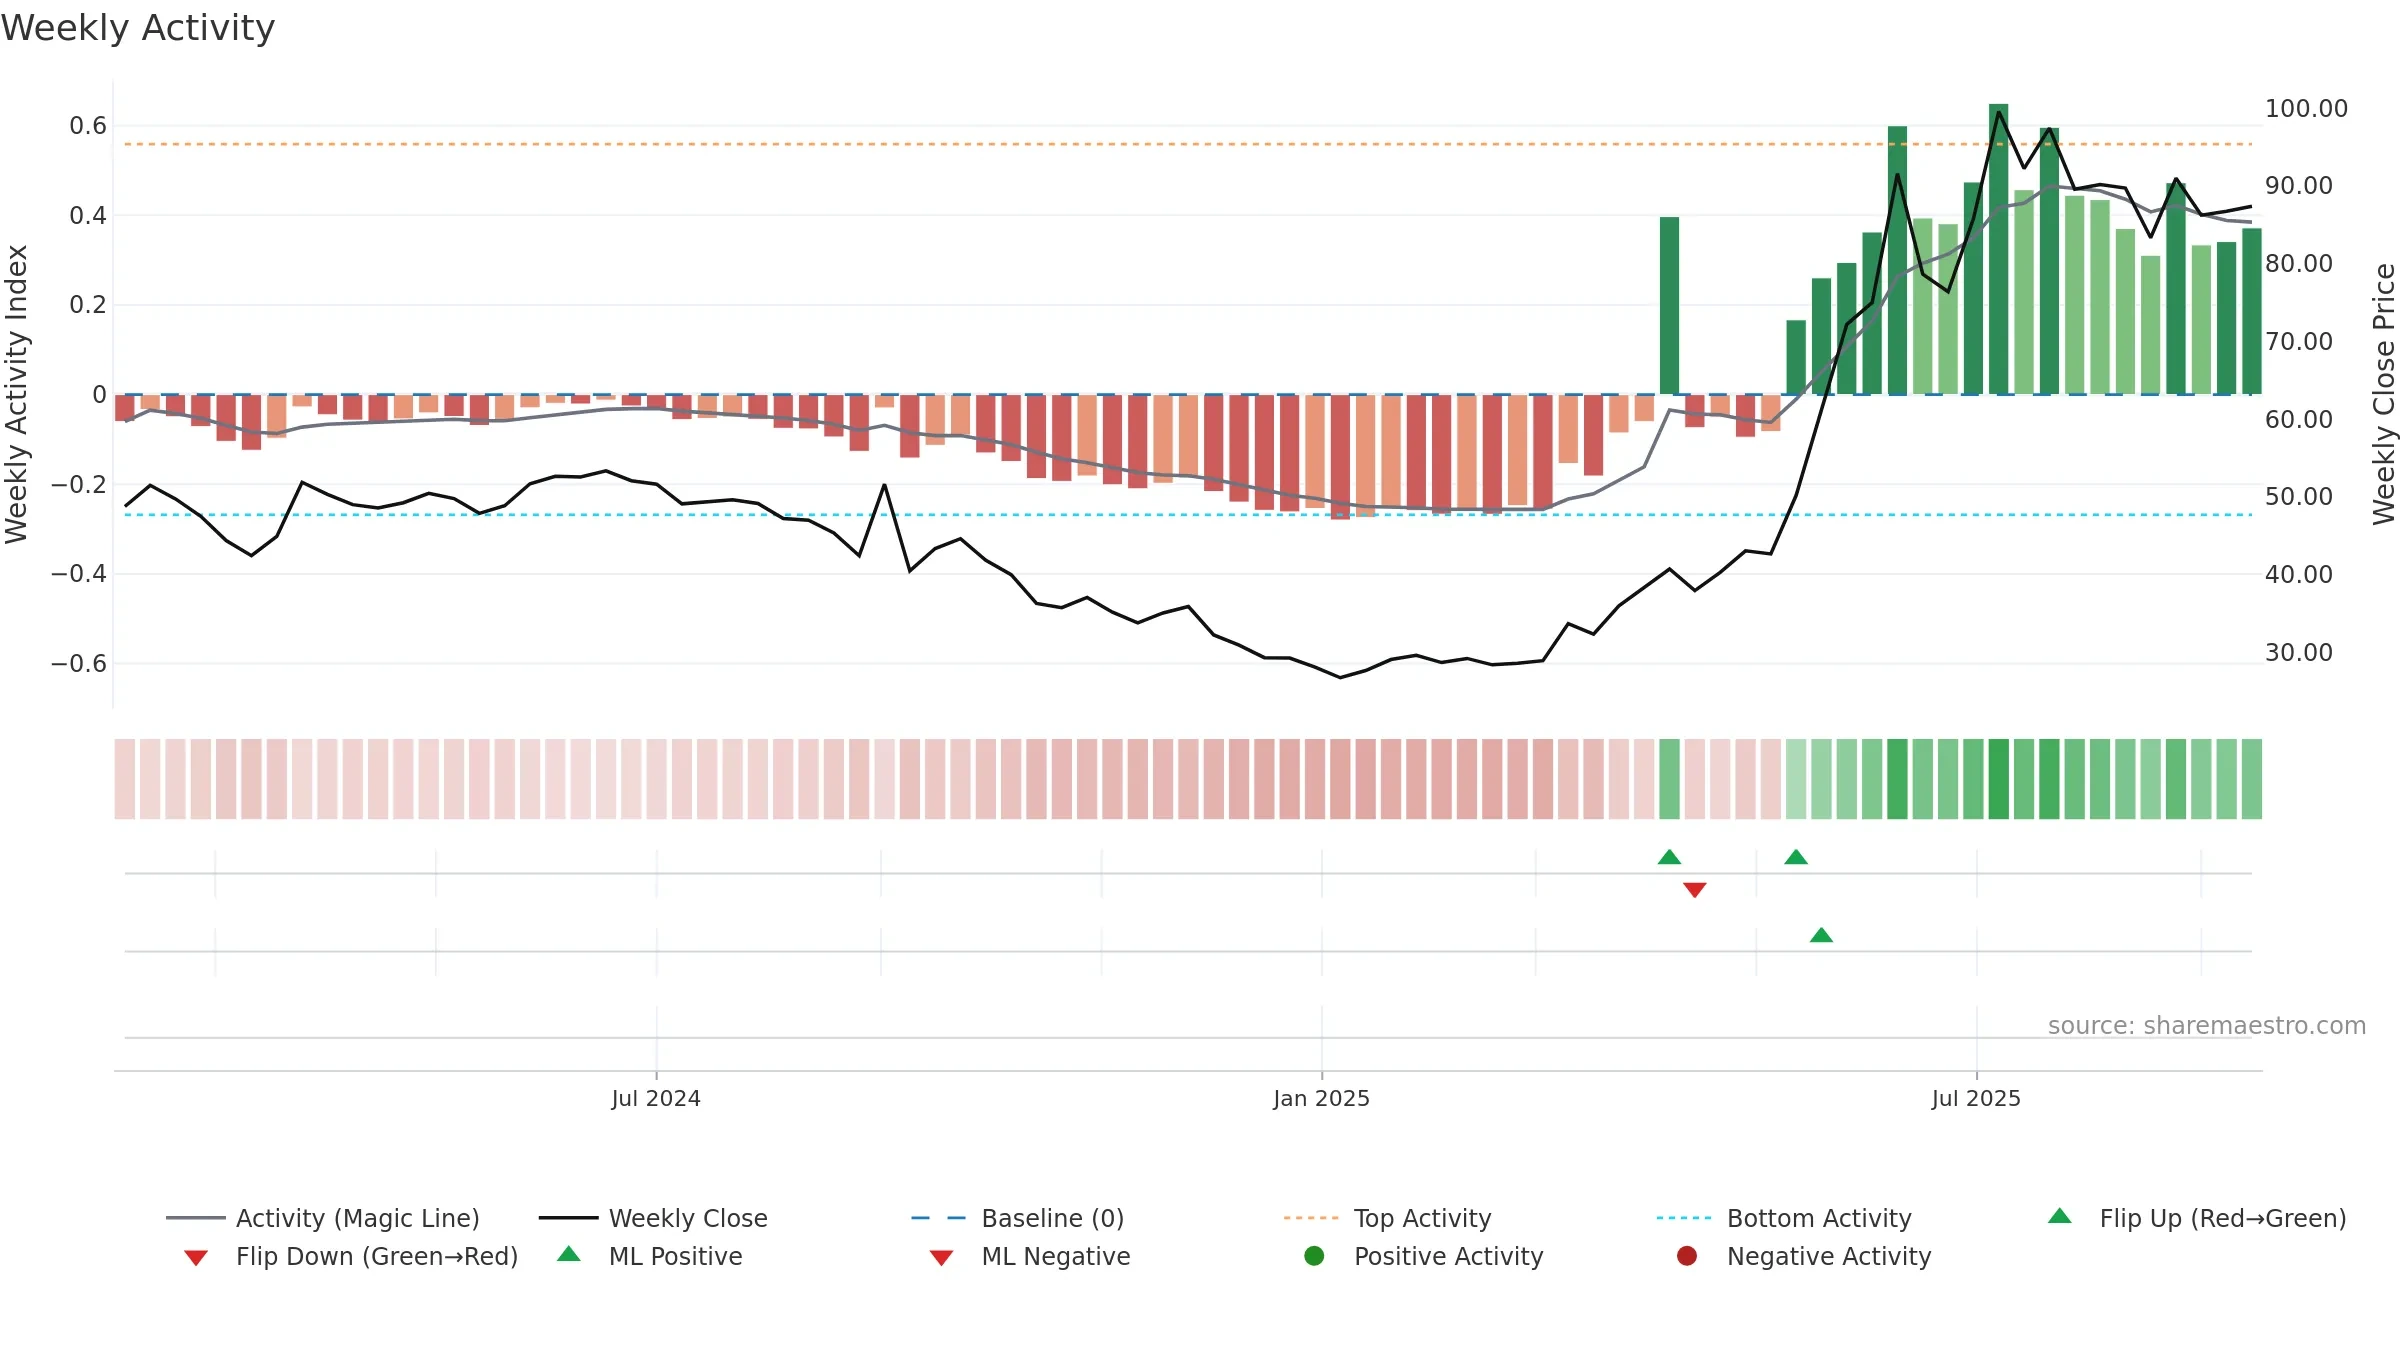The height and width of the screenshot is (1350, 2400).
Task: Click the Jul 2025 axis label
Action: coord(1976,1098)
